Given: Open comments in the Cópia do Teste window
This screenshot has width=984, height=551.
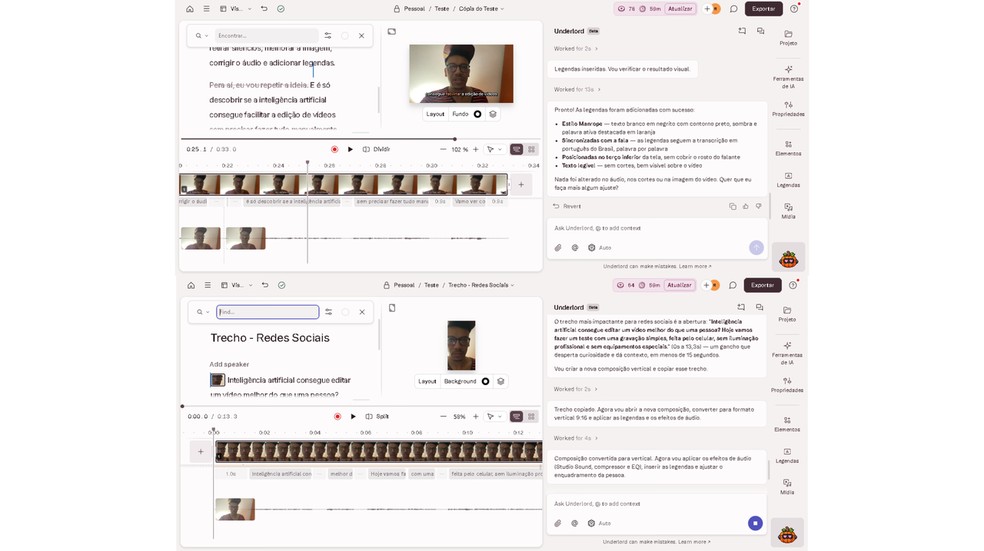Looking at the screenshot, I should [x=733, y=9].
